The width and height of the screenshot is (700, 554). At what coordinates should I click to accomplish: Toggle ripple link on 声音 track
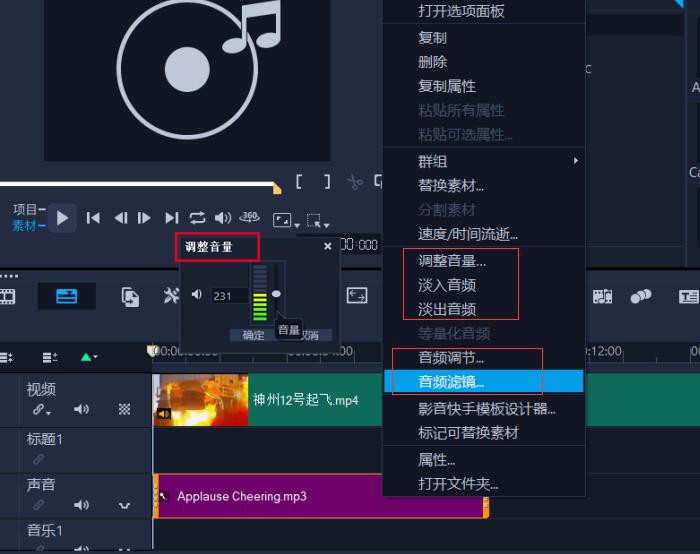pos(38,505)
